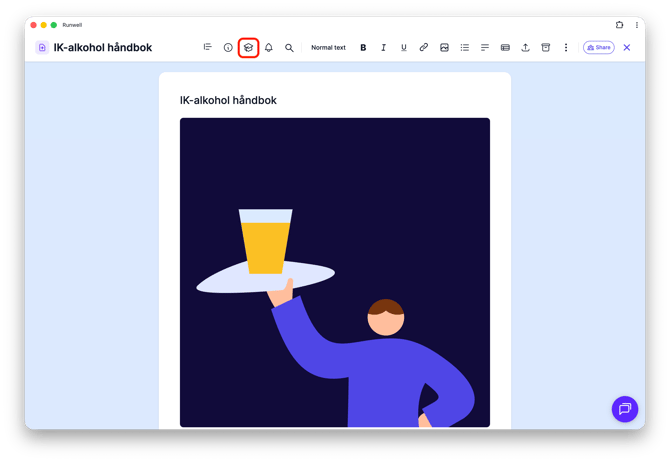This screenshot has height=462, width=670.
Task: Expand the three-dot more options menu
Action: (566, 47)
